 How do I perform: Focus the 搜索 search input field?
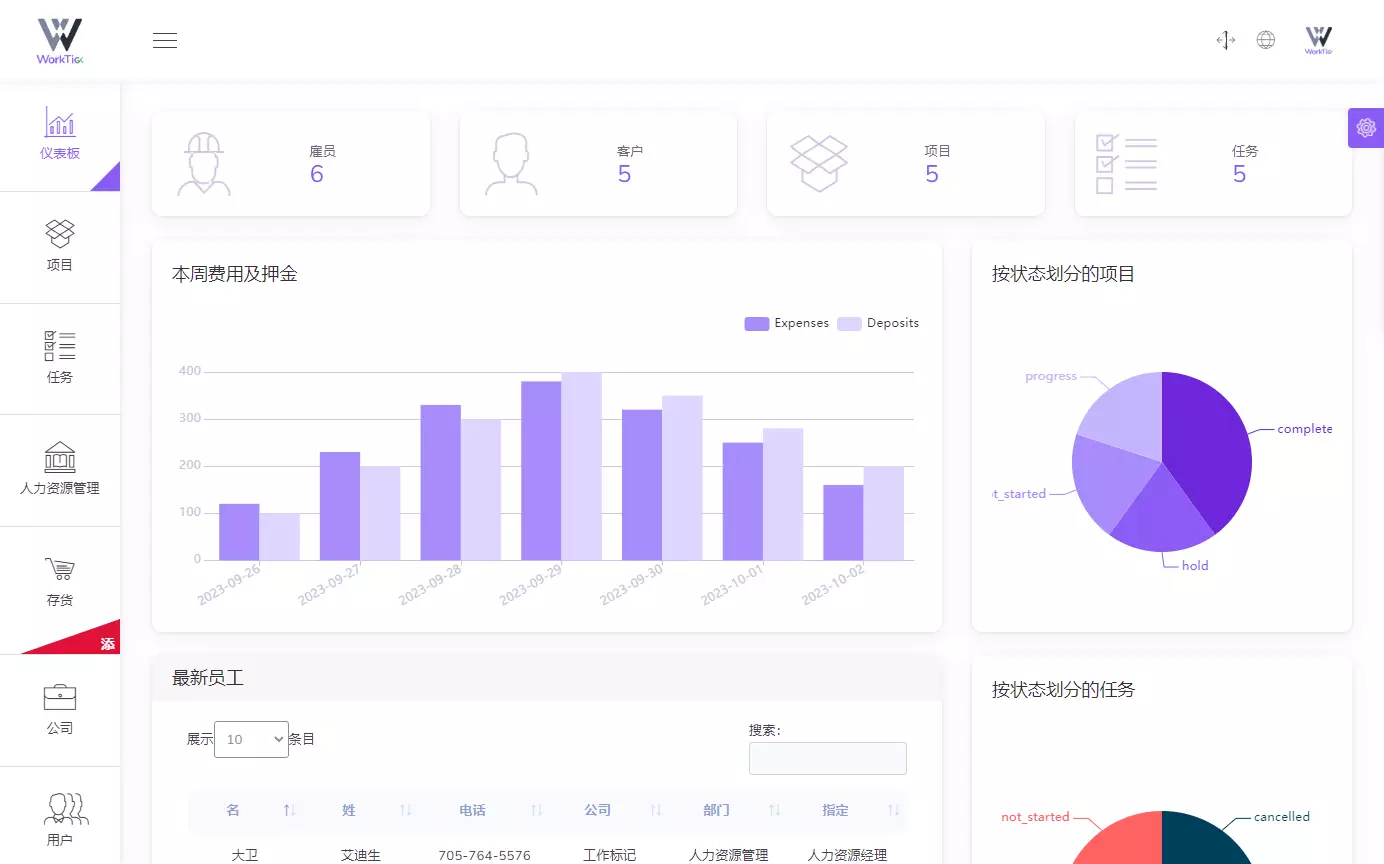(x=828, y=758)
